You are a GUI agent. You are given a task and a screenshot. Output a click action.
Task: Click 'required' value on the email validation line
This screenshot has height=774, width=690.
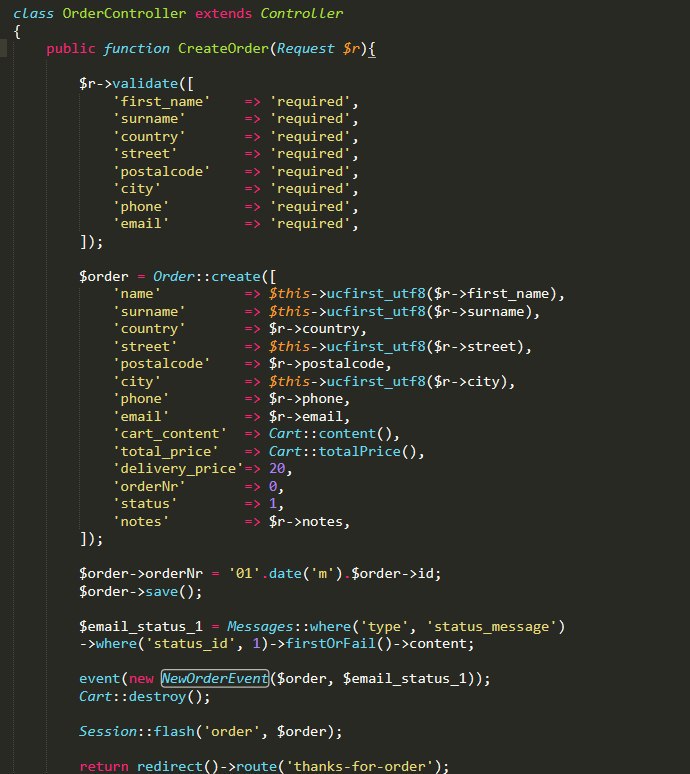(x=310, y=224)
